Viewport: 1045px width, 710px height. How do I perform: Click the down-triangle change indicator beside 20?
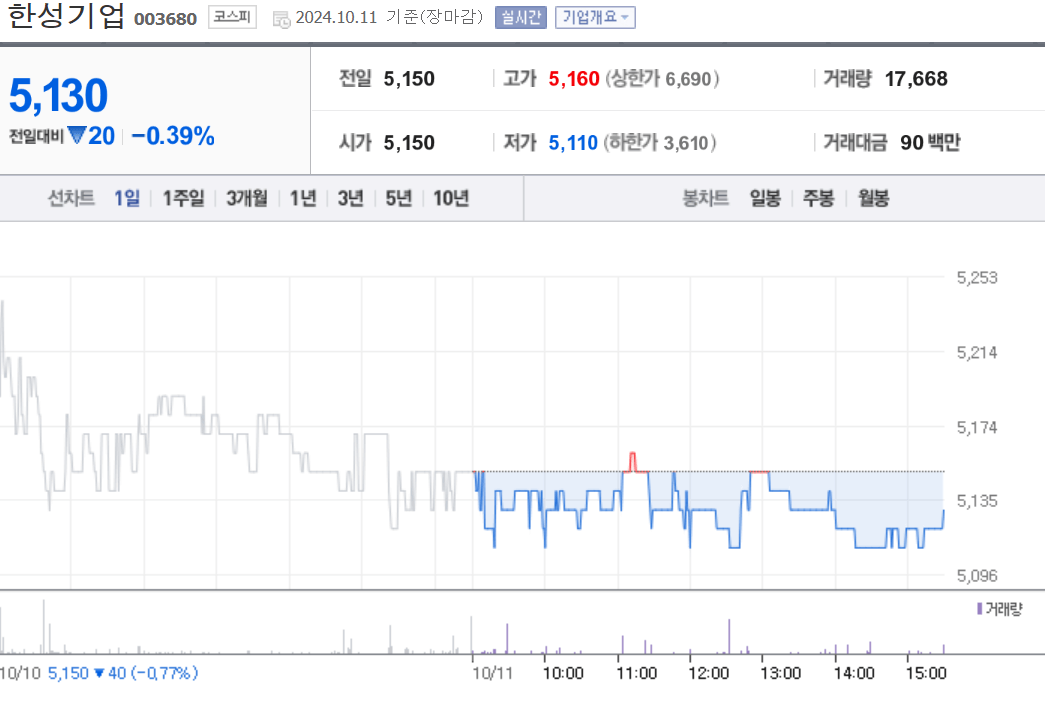77,135
